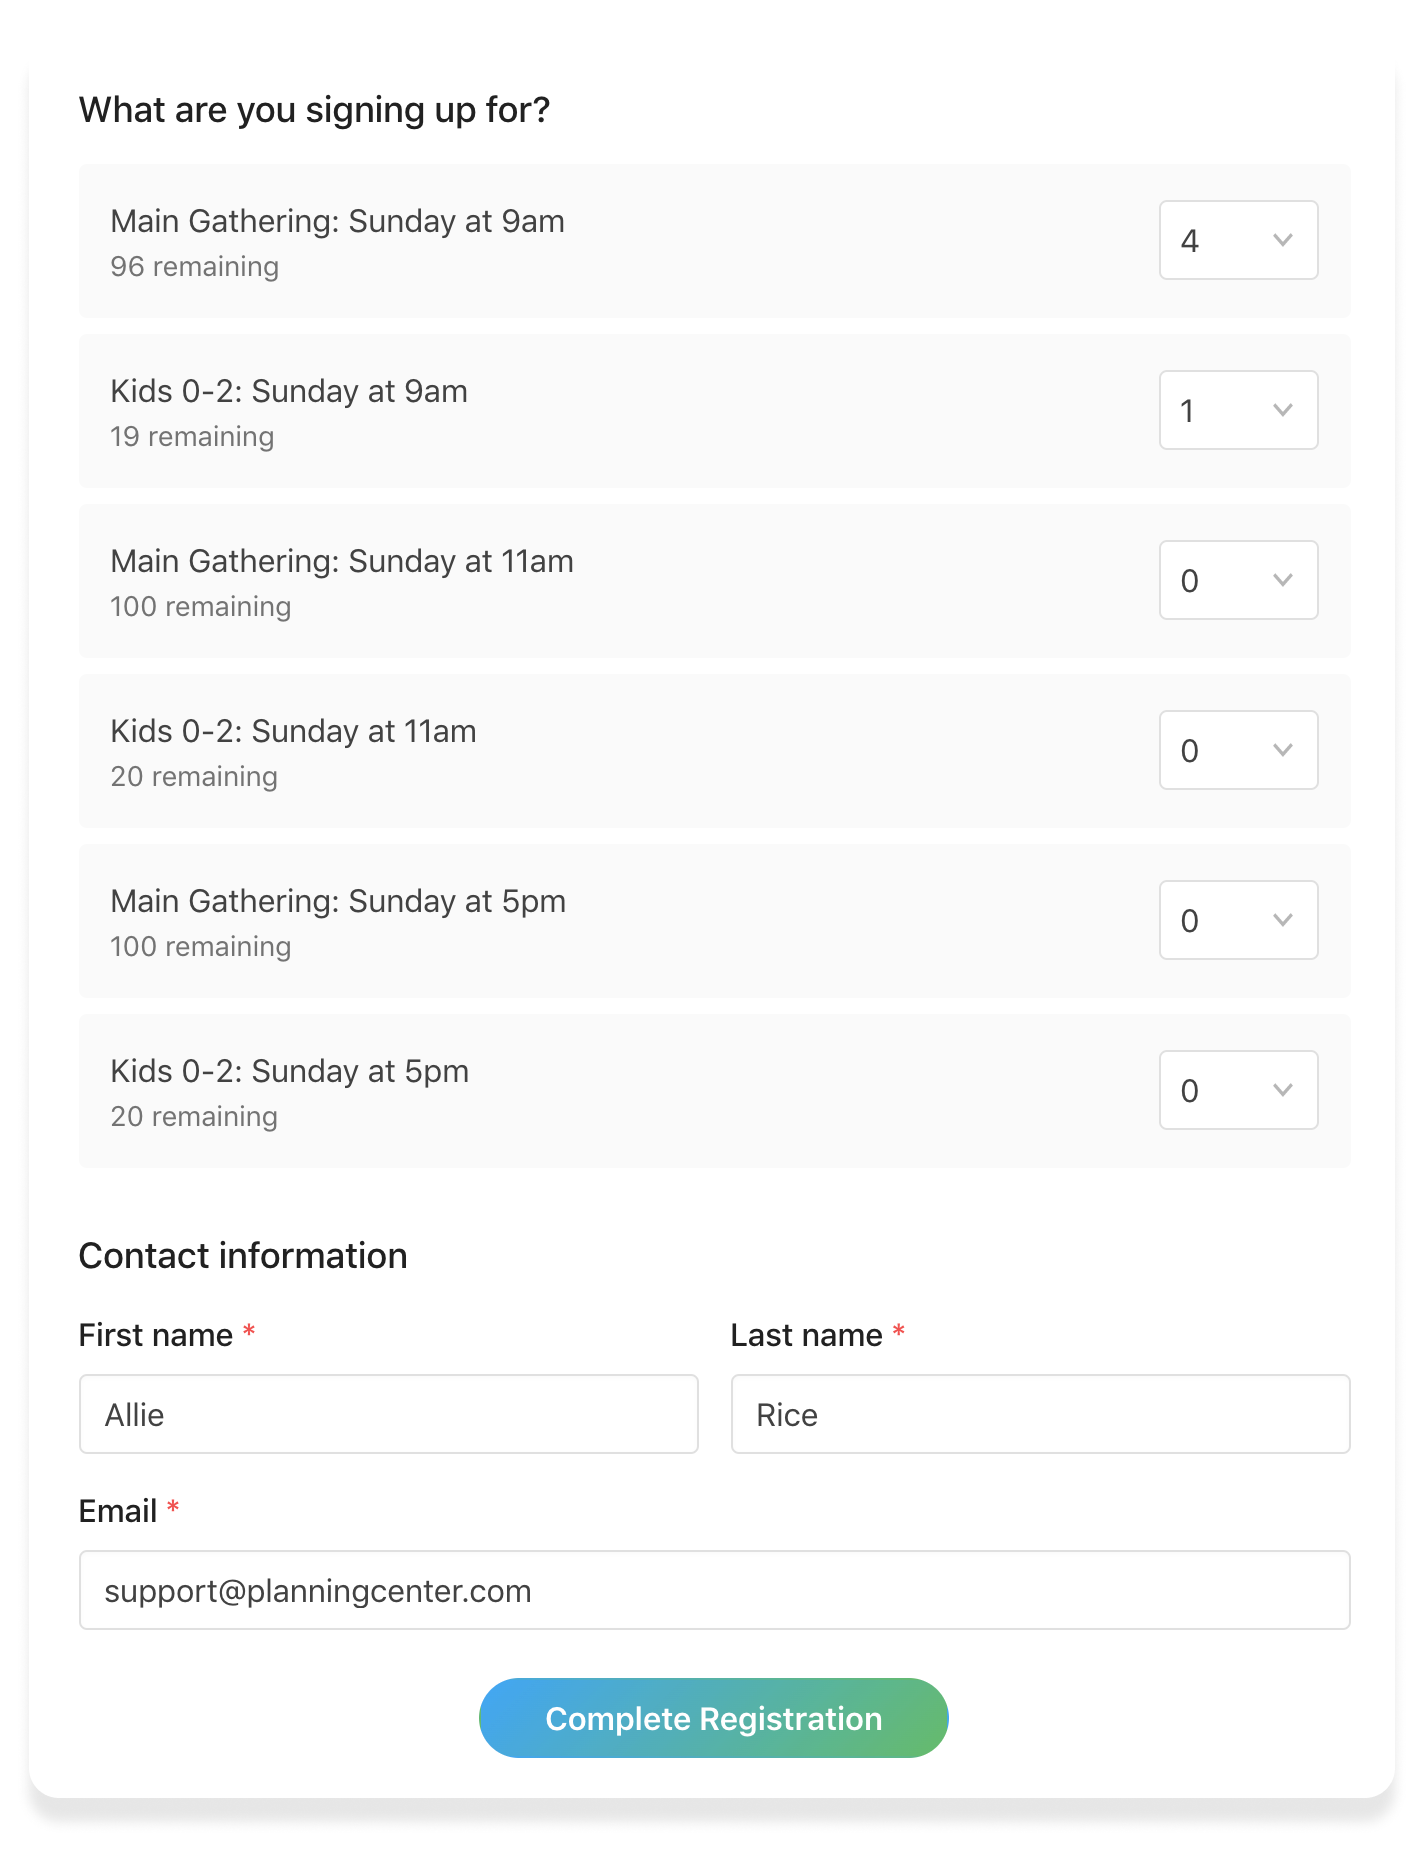The width and height of the screenshot is (1425, 1852).
Task: Focus the Email input field
Action: [x=714, y=1590]
